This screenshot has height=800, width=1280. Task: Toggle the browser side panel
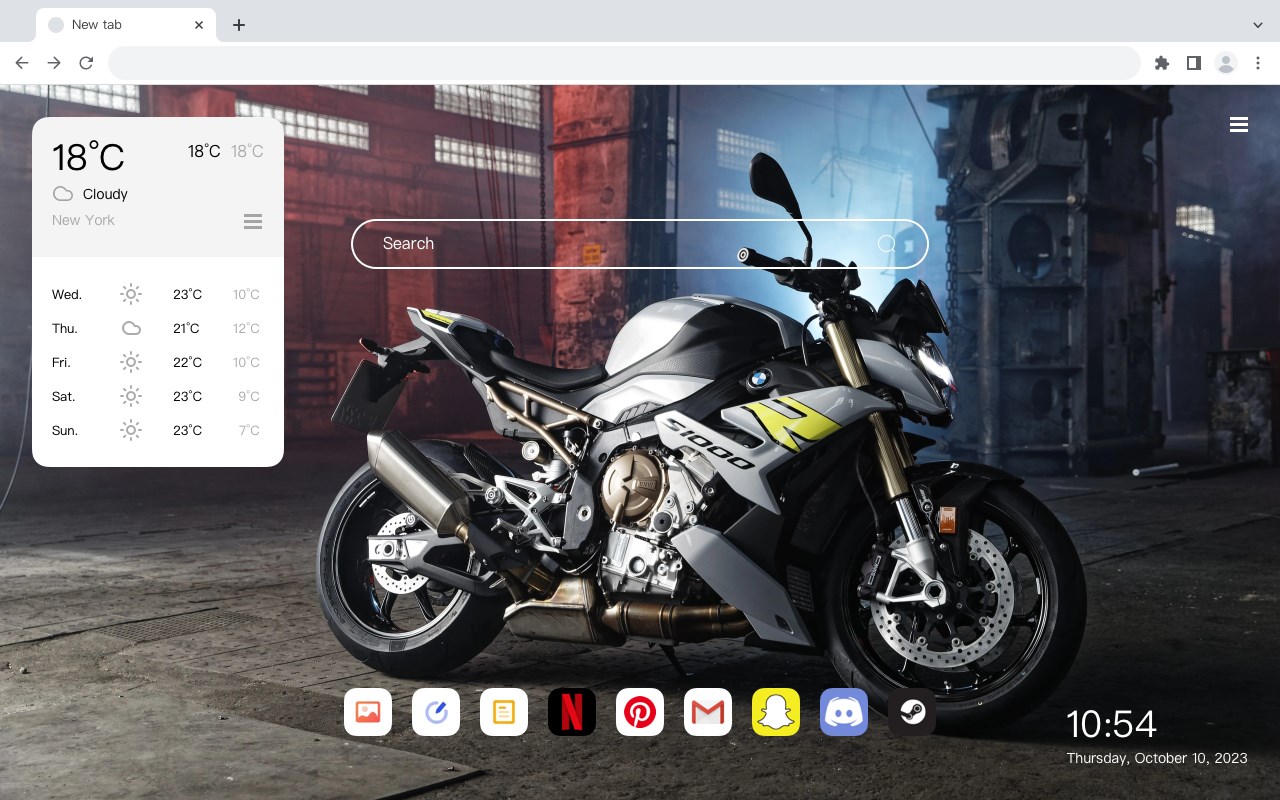1193,63
